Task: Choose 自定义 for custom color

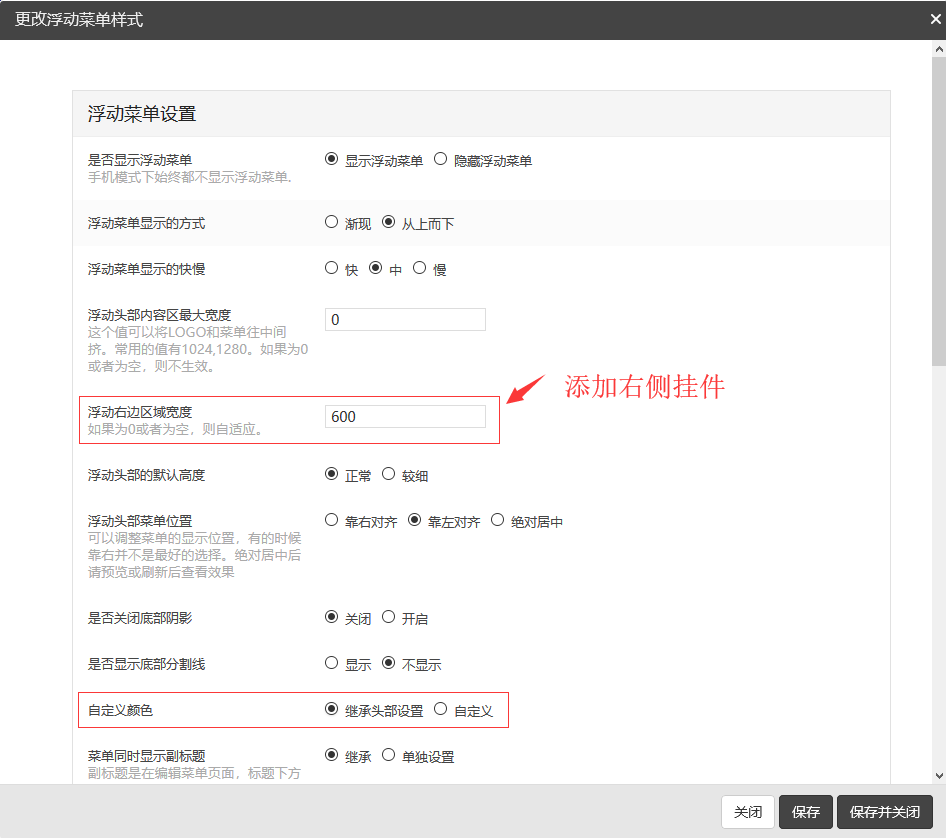Action: pyautogui.click(x=440, y=709)
